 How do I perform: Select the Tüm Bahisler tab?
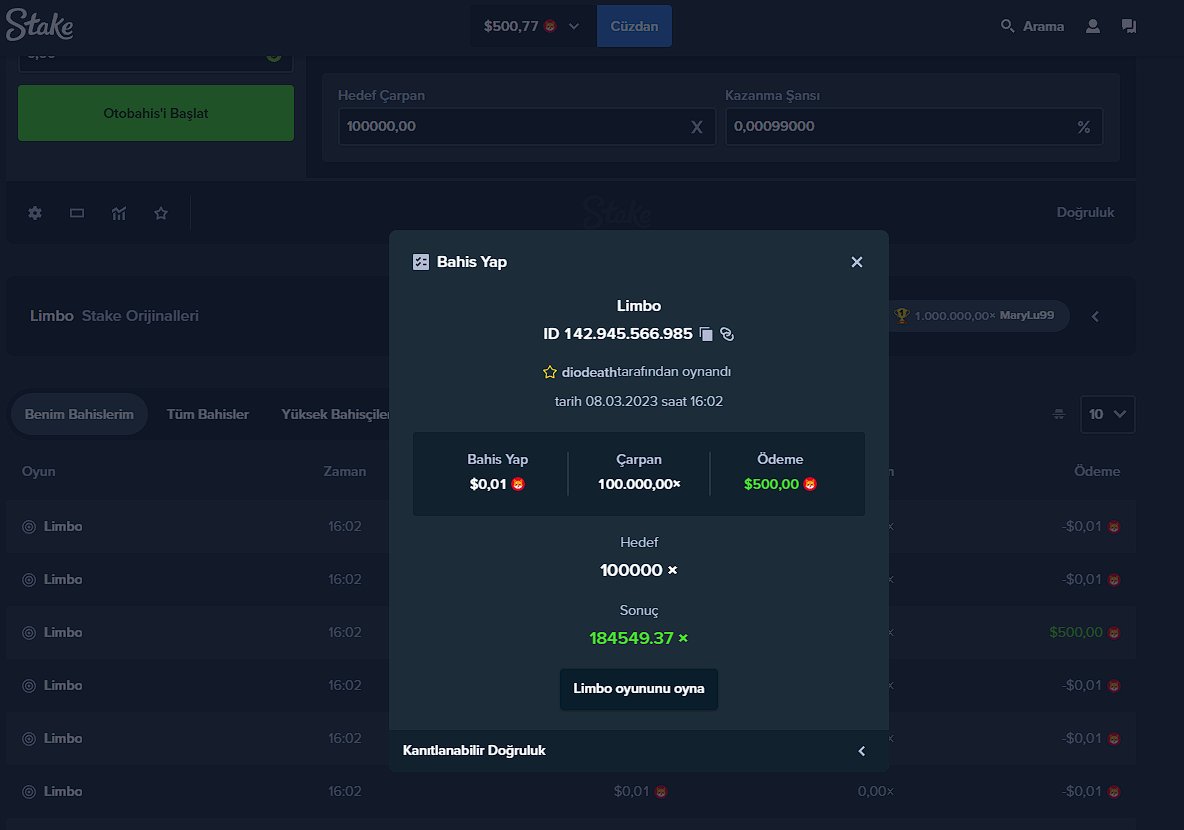208,415
